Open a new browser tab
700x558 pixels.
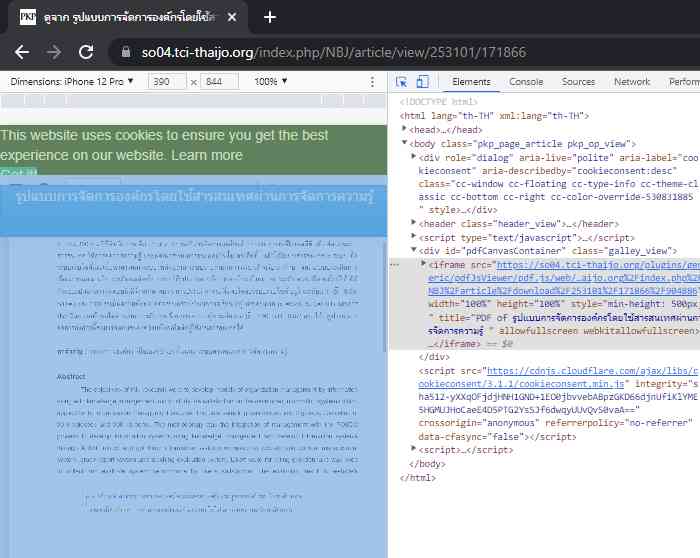(x=270, y=17)
